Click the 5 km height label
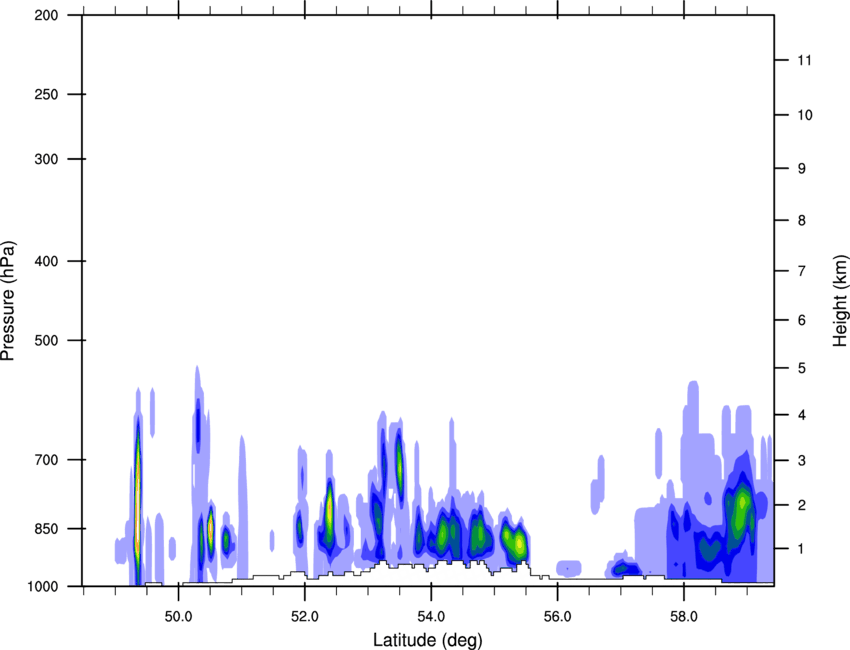This screenshot has height=650, width=850. click(x=802, y=368)
